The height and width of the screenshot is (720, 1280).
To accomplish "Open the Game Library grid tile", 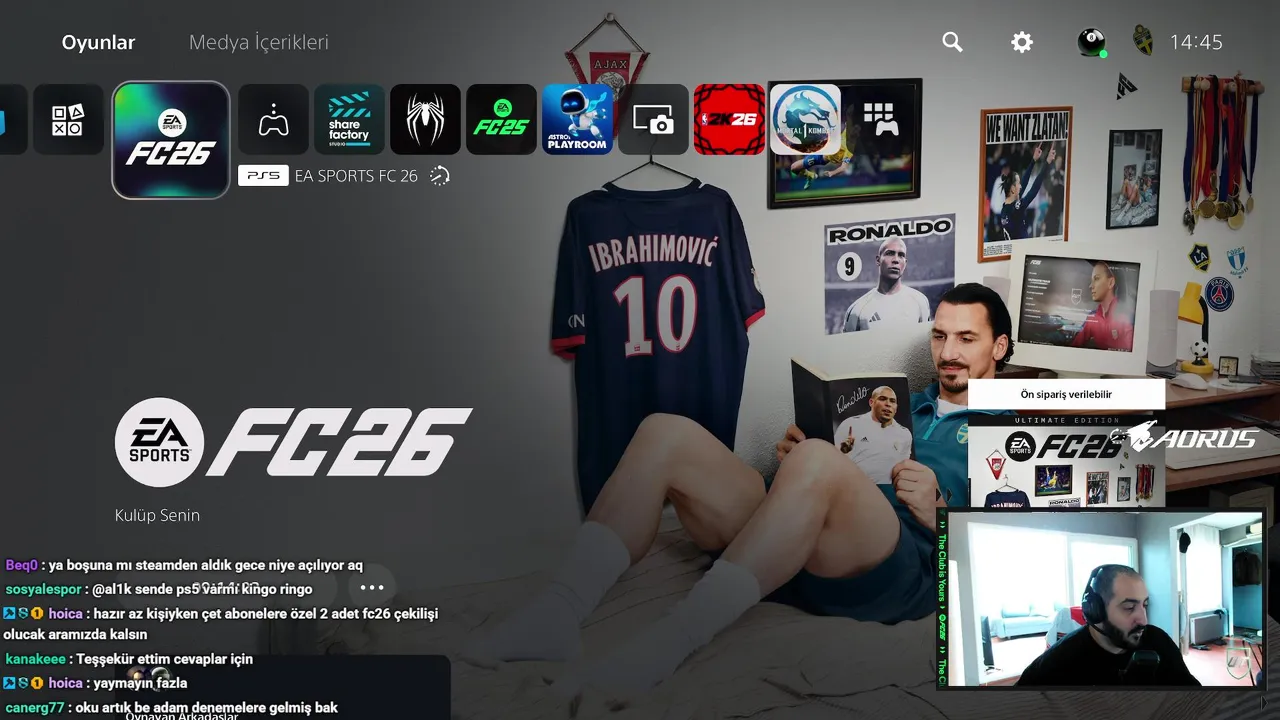I will click(x=881, y=119).
